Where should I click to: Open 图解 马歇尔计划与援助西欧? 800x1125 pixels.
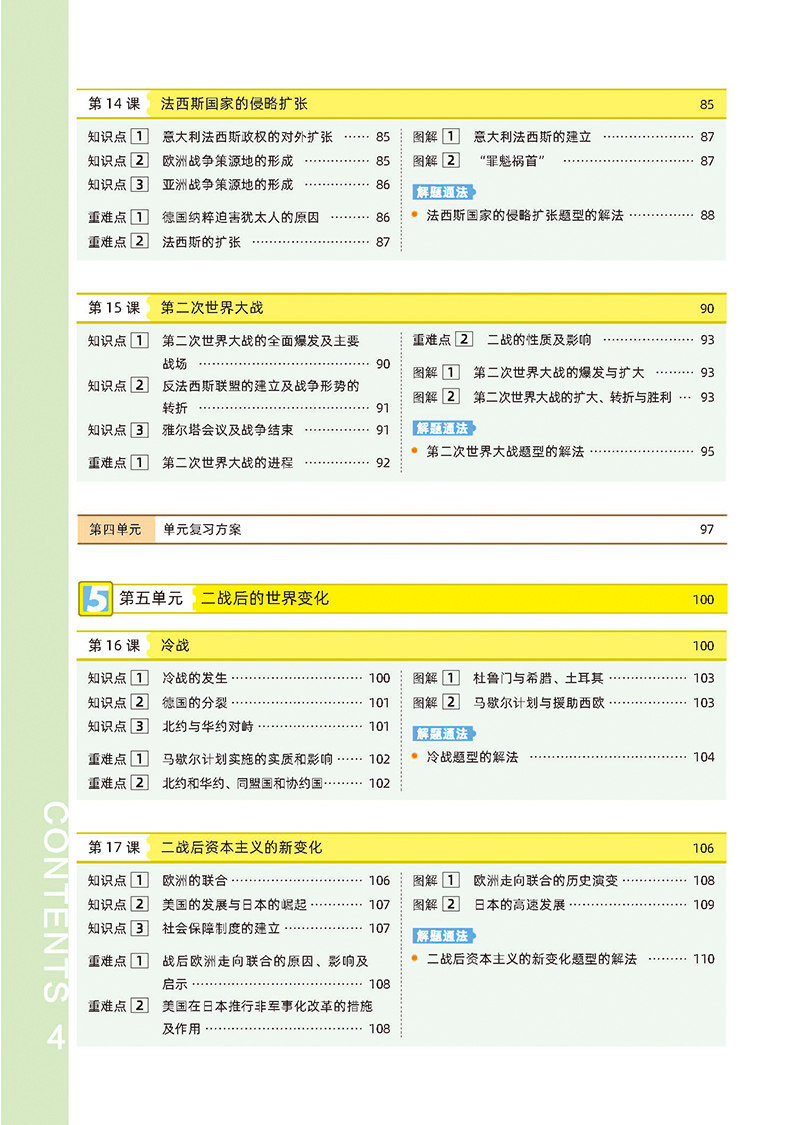(539, 702)
